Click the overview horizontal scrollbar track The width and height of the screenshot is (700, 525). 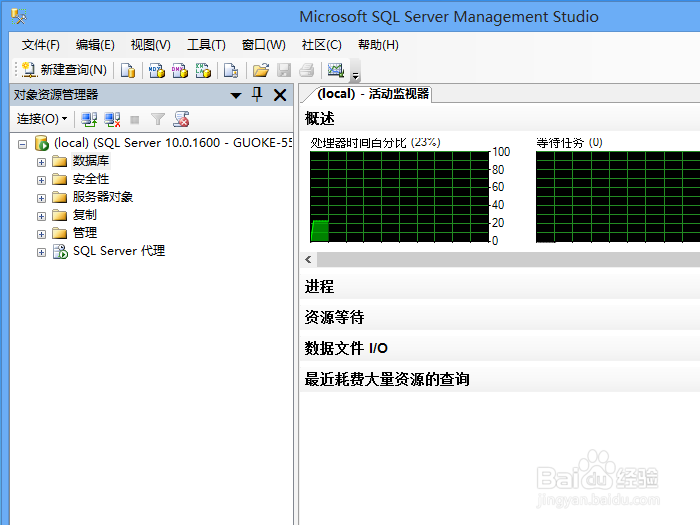coord(508,259)
